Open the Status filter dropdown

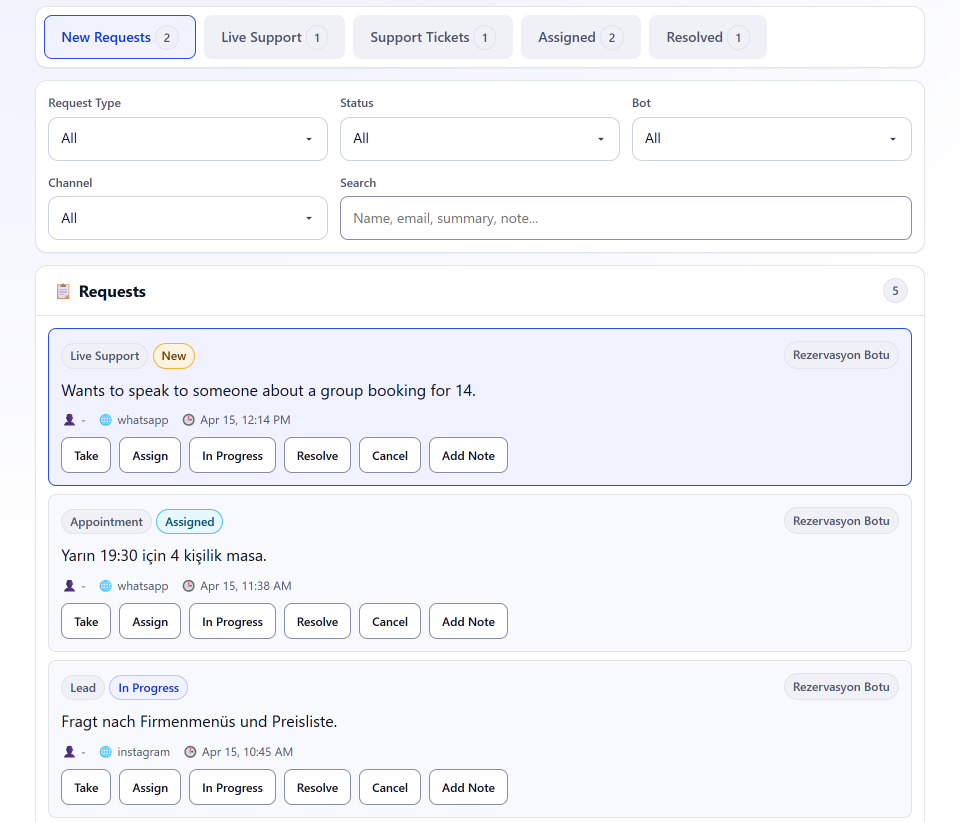point(479,139)
